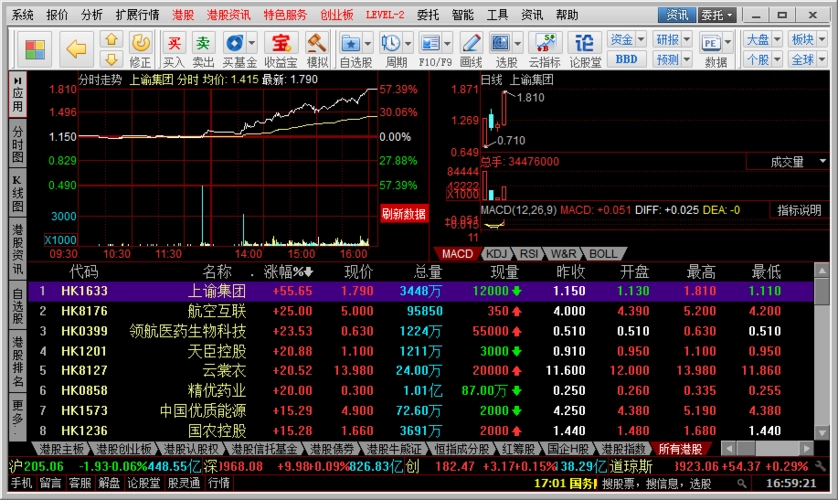Open the 大盘 dropdown in toolbar
Image resolution: width=838 pixels, height=500 pixels.
click(762, 39)
